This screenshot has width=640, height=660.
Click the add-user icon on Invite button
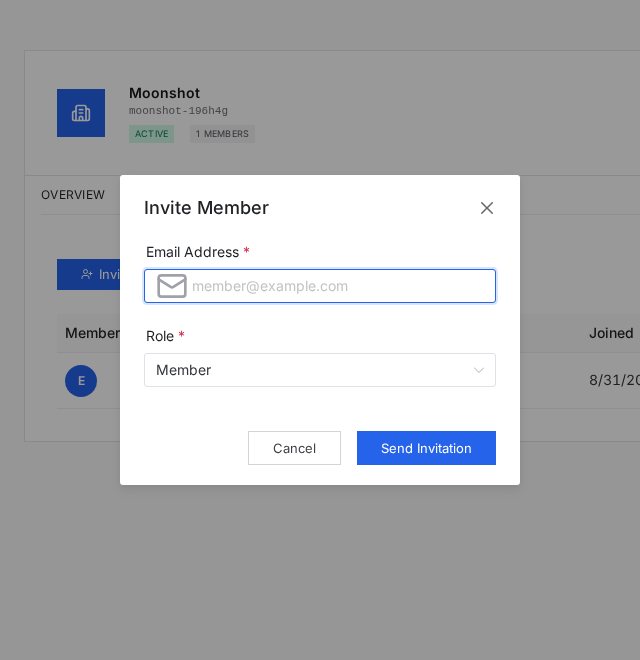(x=87, y=274)
